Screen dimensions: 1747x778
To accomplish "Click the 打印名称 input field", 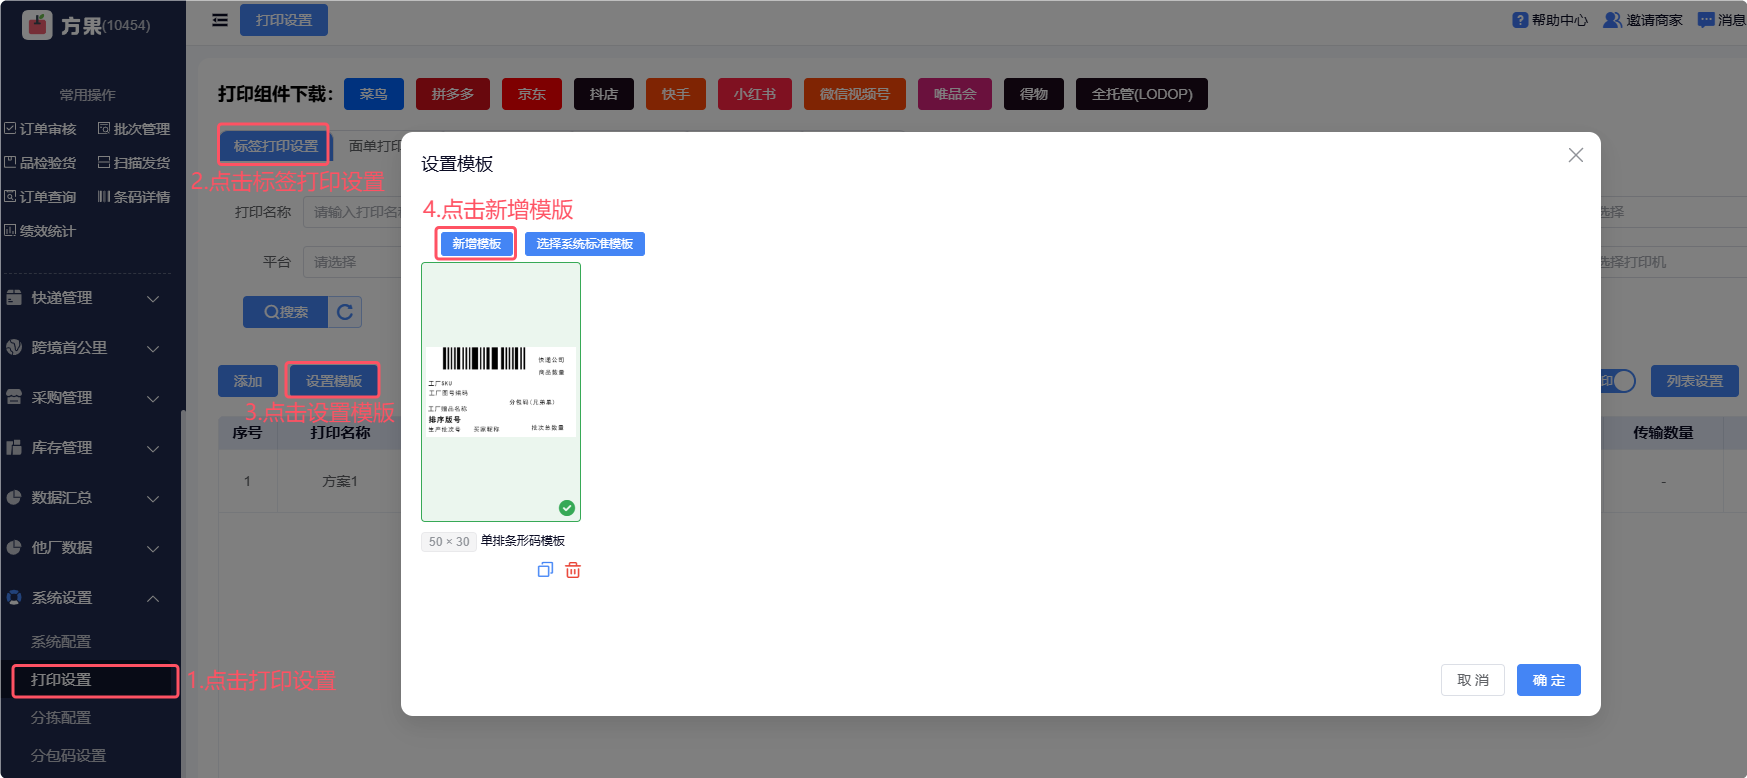I will [x=352, y=212].
